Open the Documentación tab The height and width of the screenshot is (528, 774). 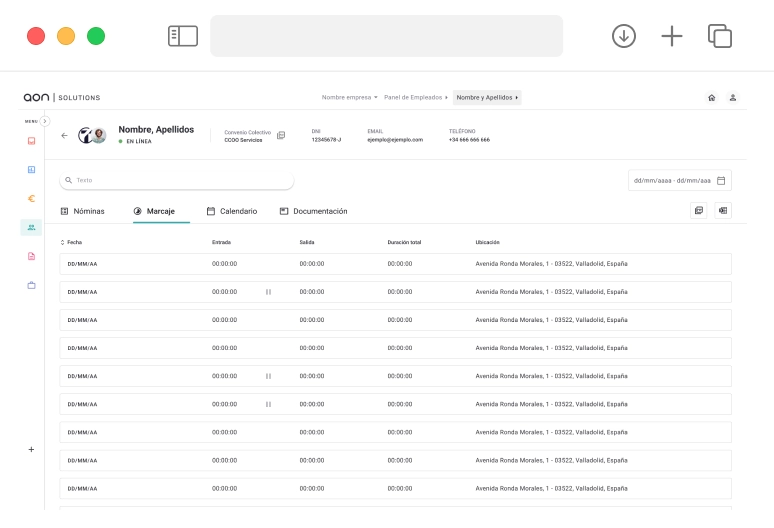click(313, 211)
